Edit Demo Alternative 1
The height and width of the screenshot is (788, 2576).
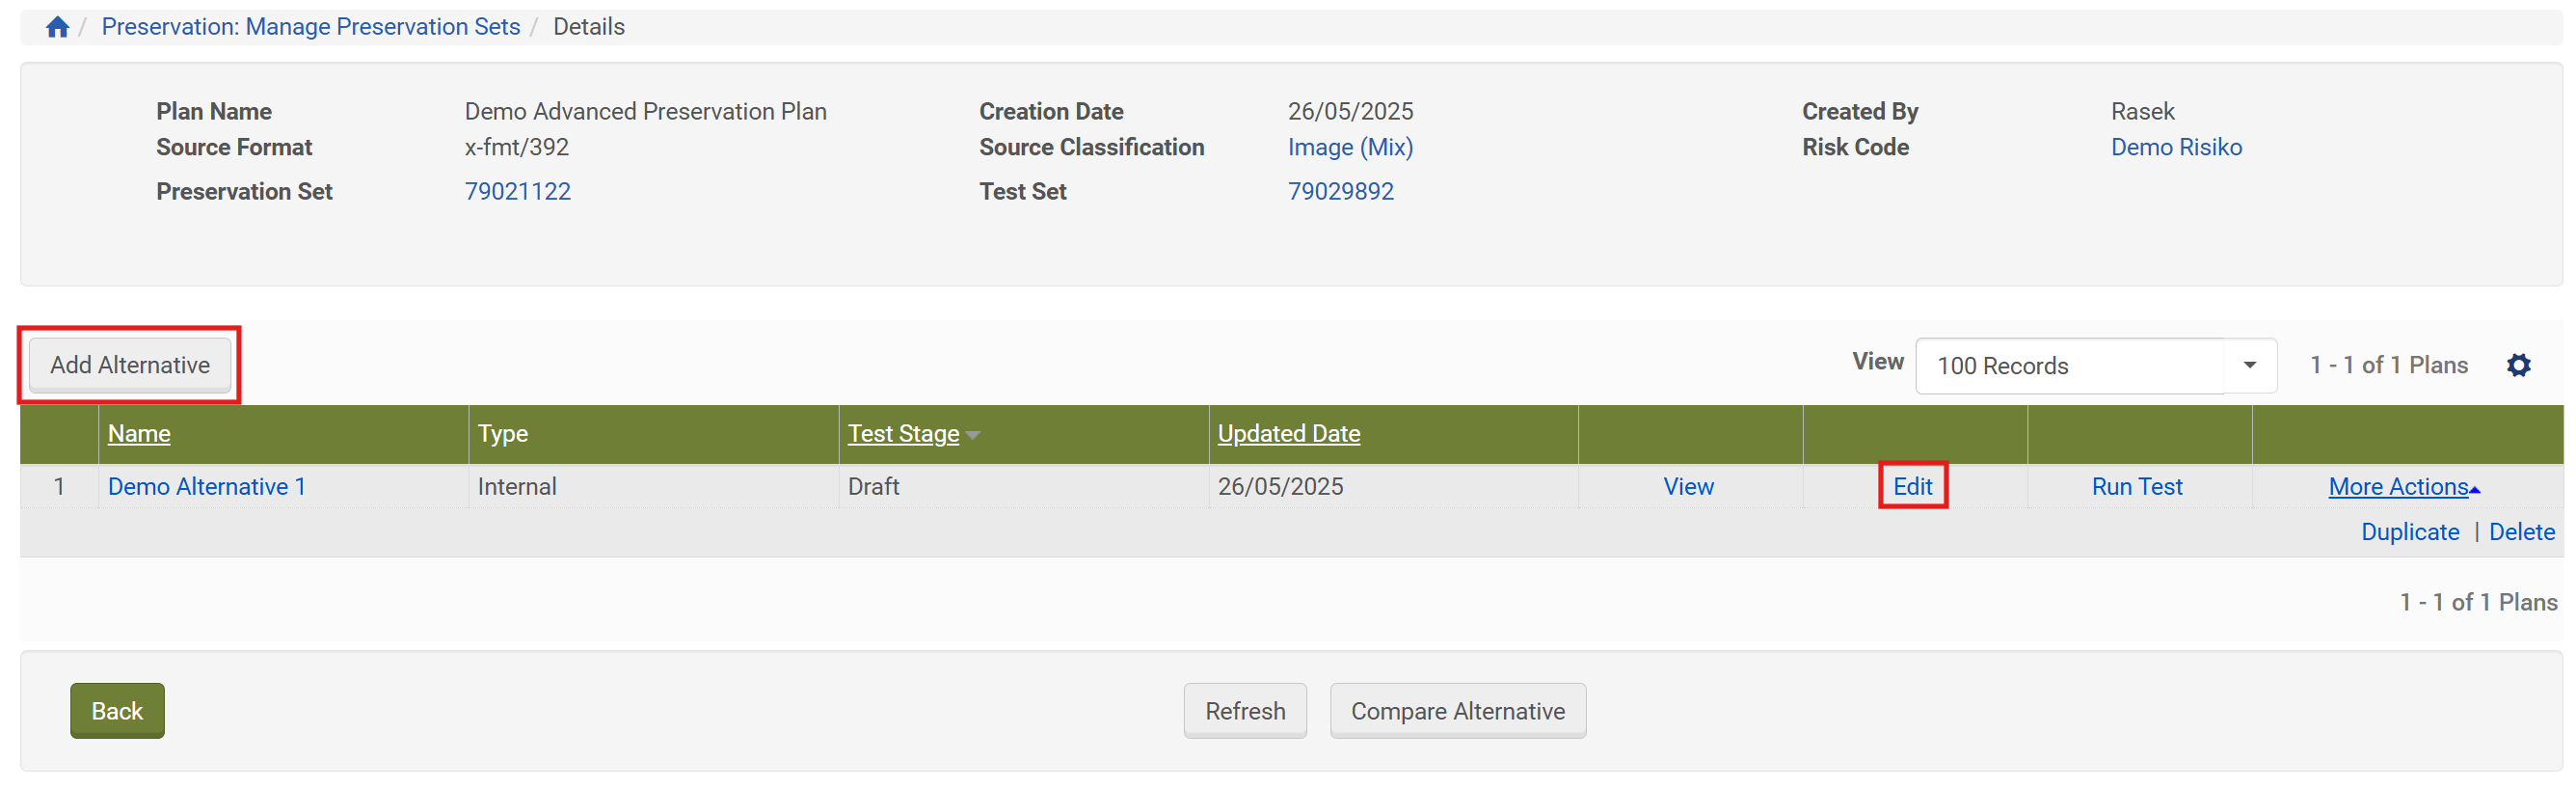coord(1911,486)
